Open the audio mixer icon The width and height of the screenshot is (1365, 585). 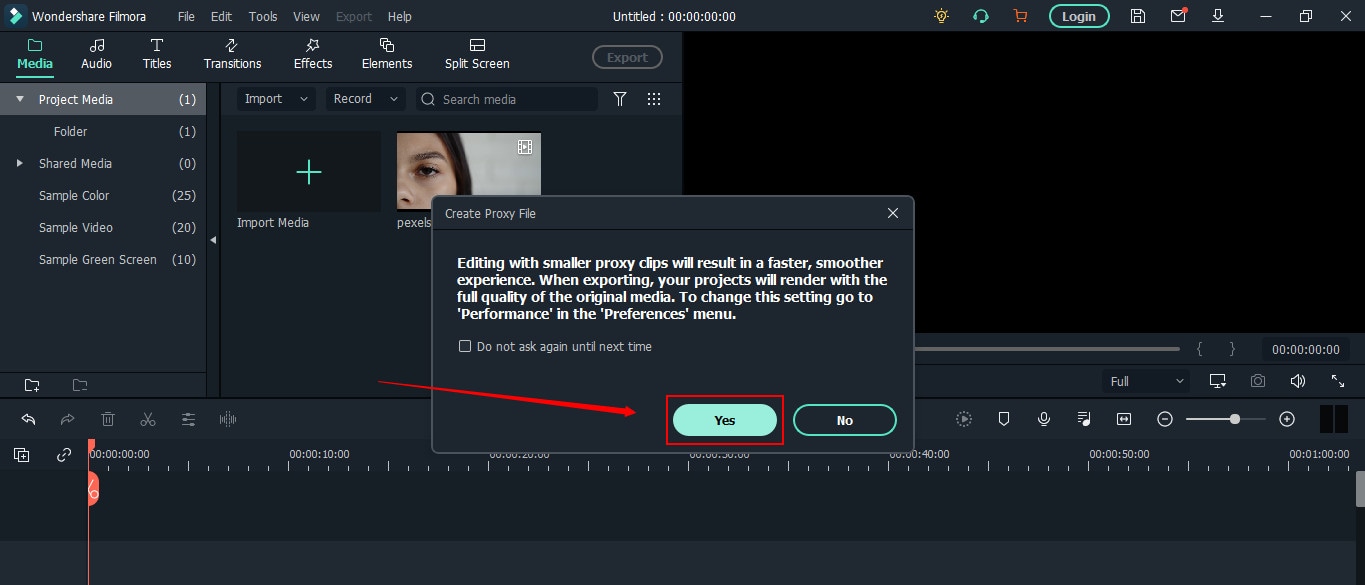click(x=1084, y=420)
